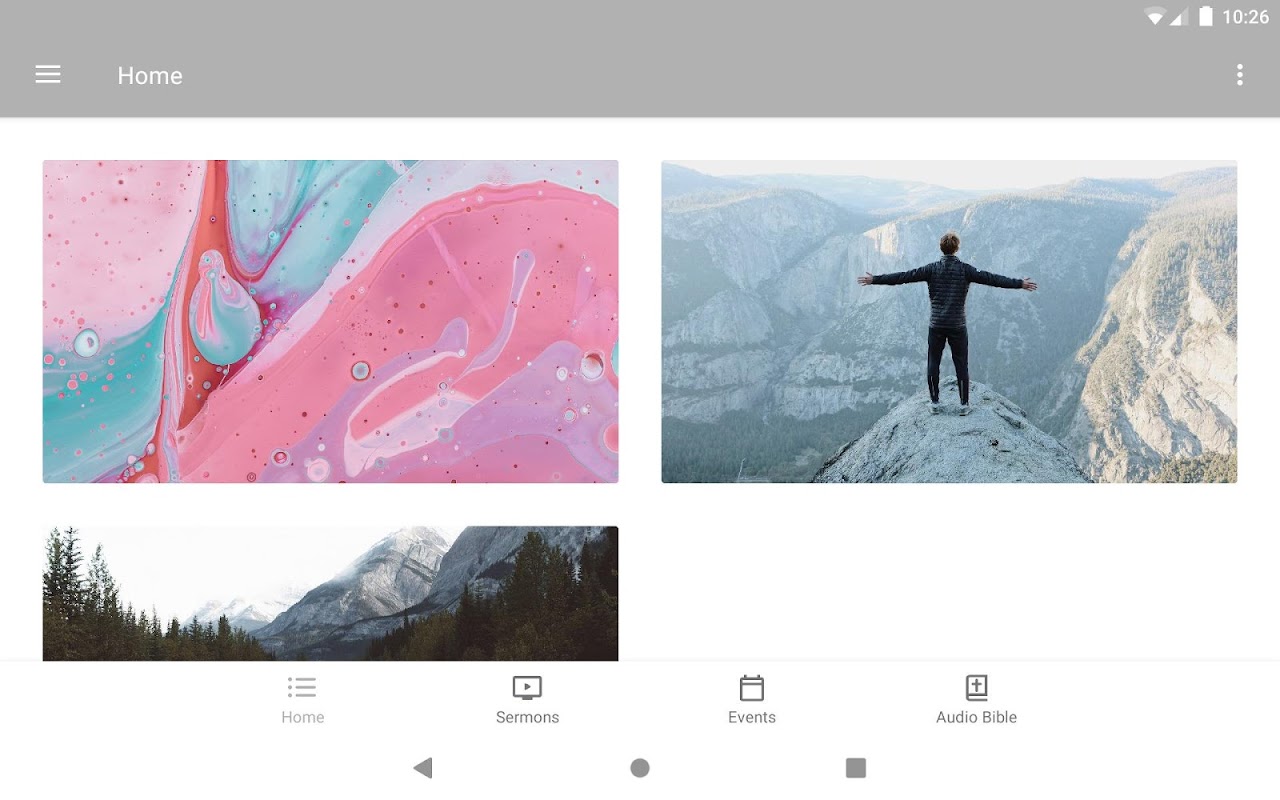Tap the Android recent apps square
Viewport: 1280px width, 800px height.
(856, 768)
